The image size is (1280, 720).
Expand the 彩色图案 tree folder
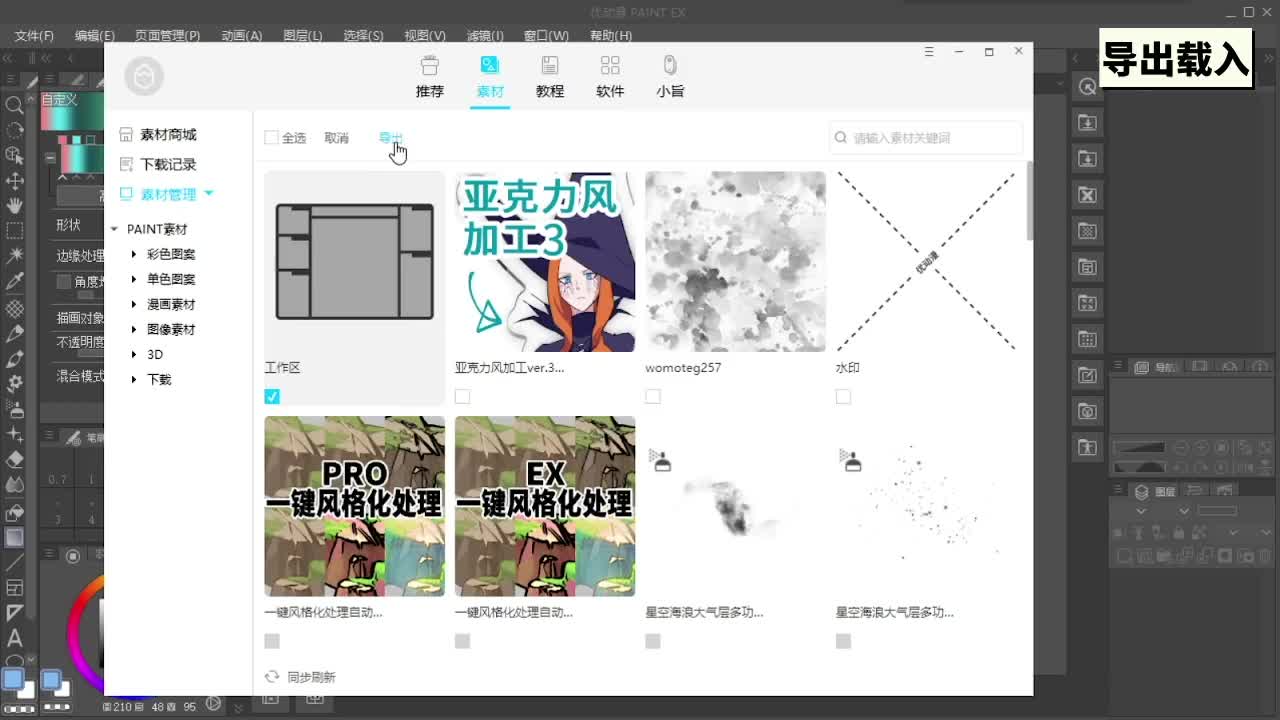(134, 254)
